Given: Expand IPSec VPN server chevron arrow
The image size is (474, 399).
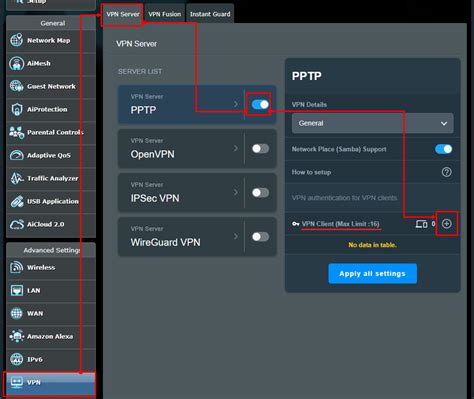Looking at the screenshot, I should tap(236, 192).
